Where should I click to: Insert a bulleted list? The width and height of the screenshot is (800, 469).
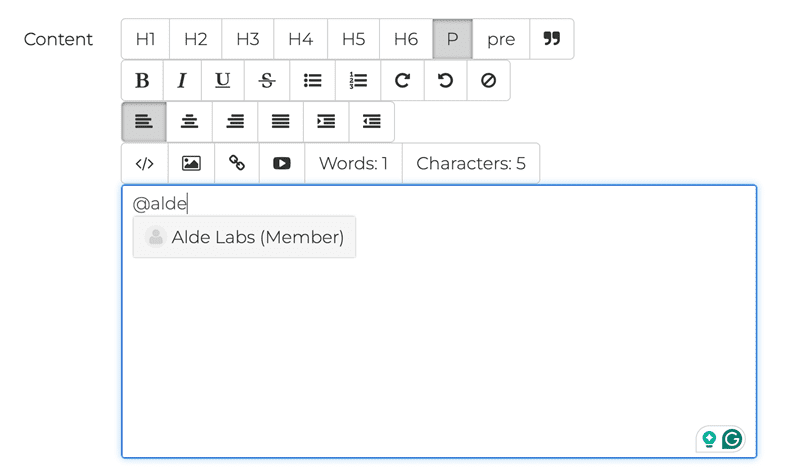(312, 81)
